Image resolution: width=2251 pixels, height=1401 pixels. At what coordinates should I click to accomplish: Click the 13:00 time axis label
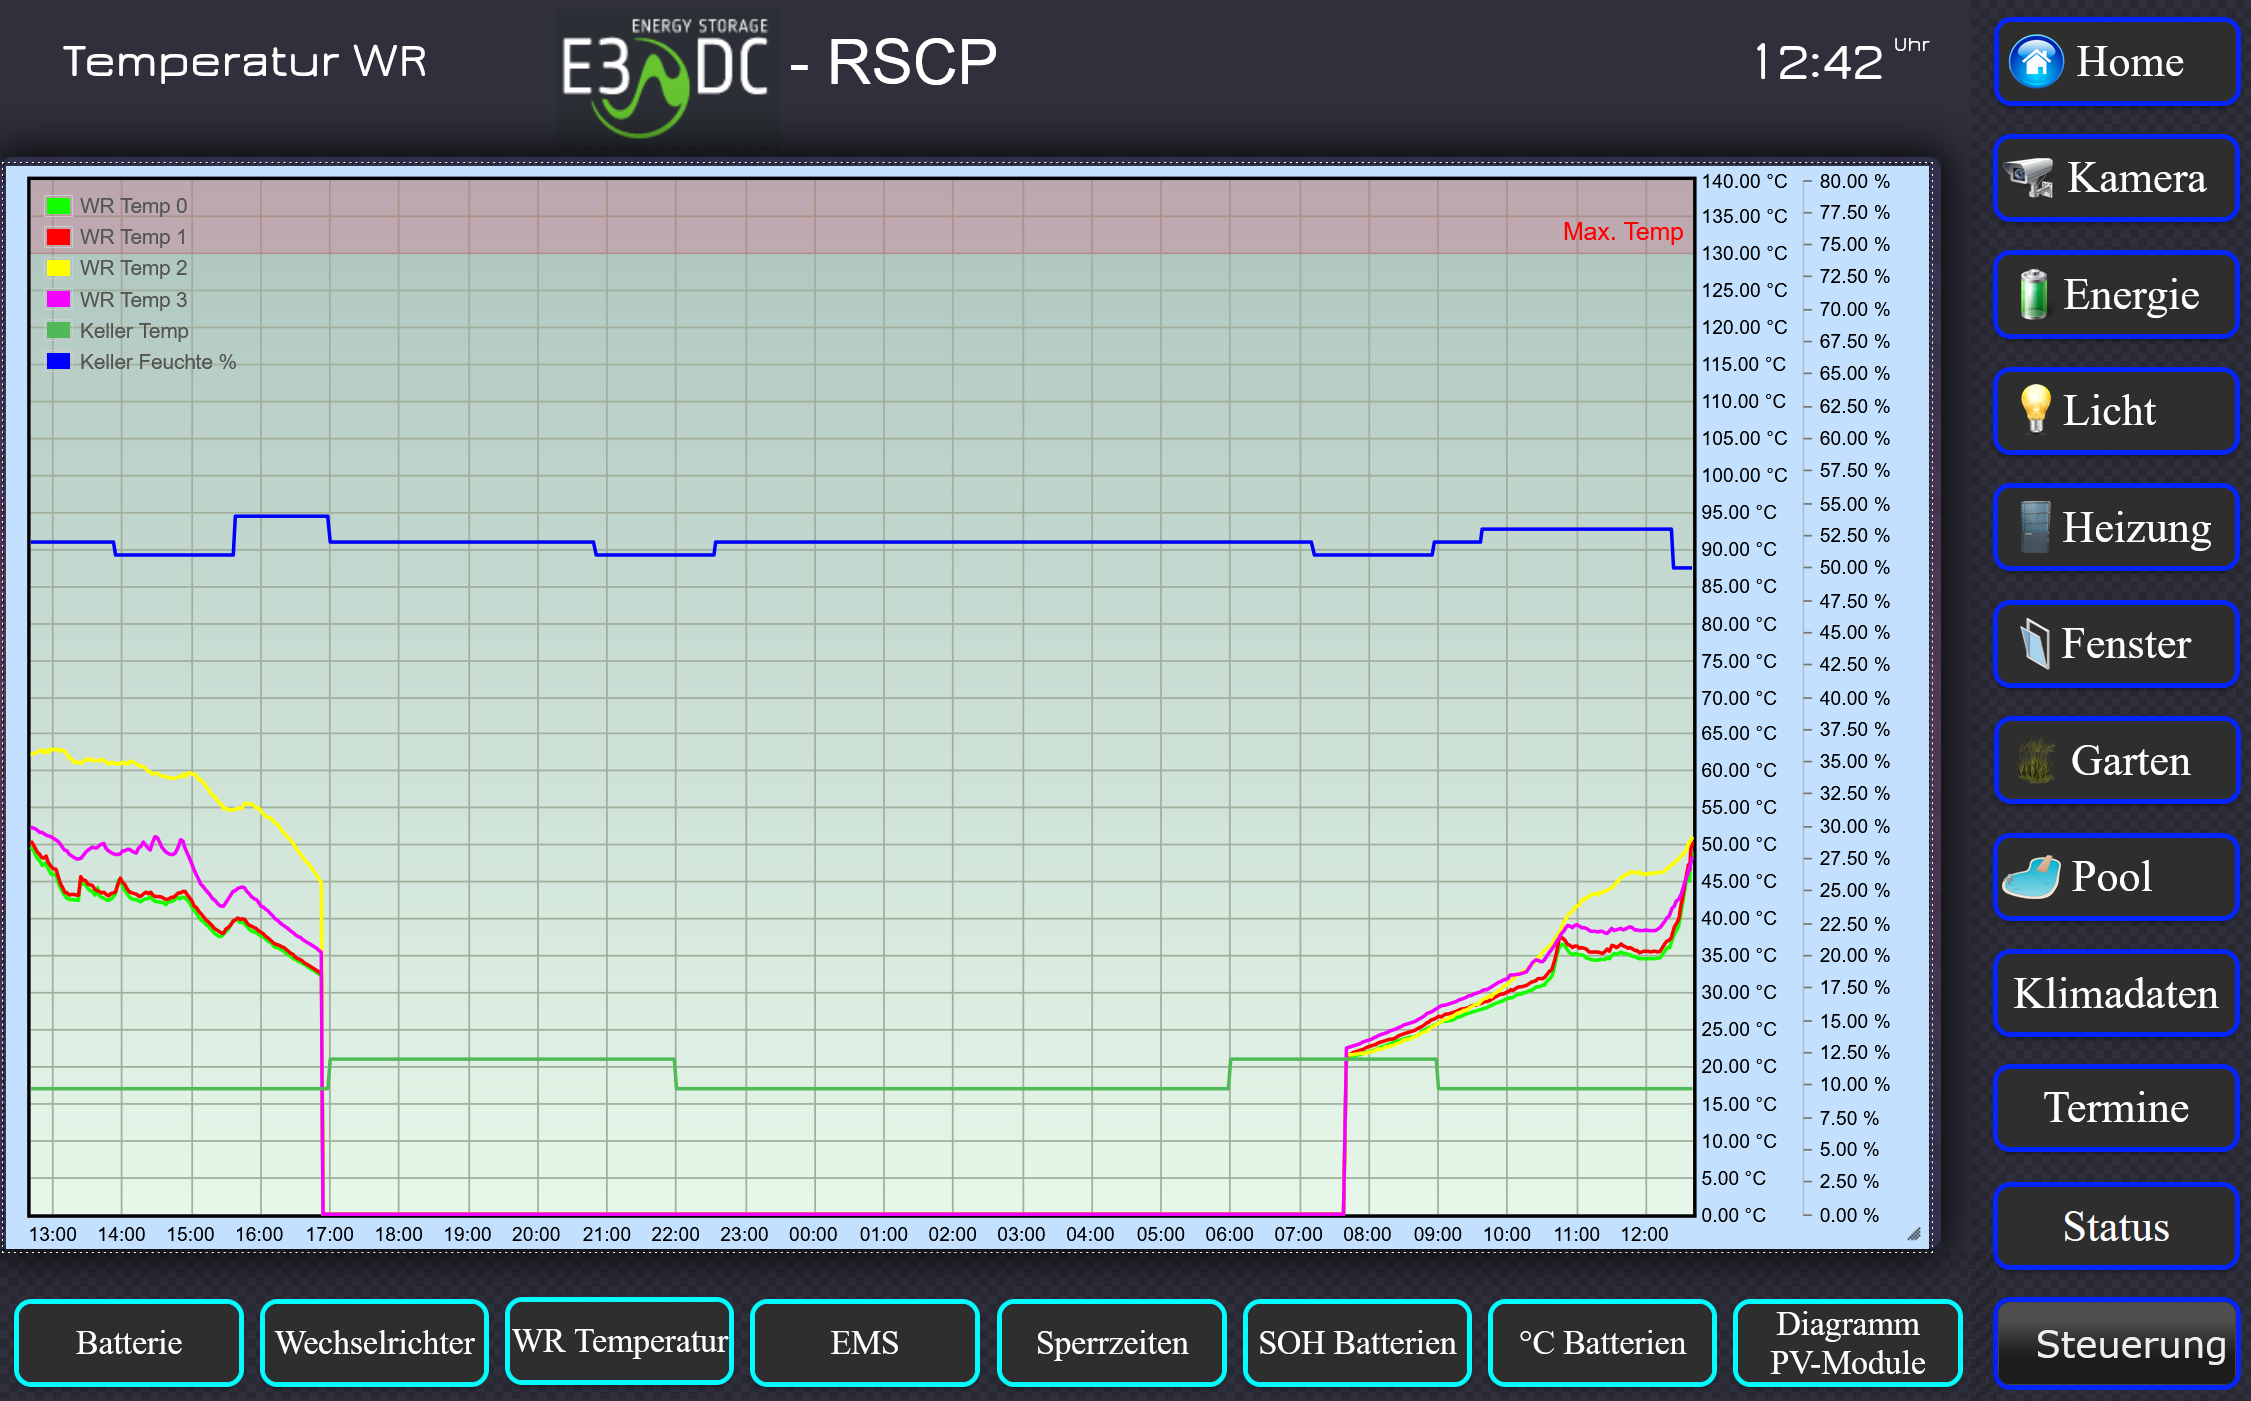[x=52, y=1234]
